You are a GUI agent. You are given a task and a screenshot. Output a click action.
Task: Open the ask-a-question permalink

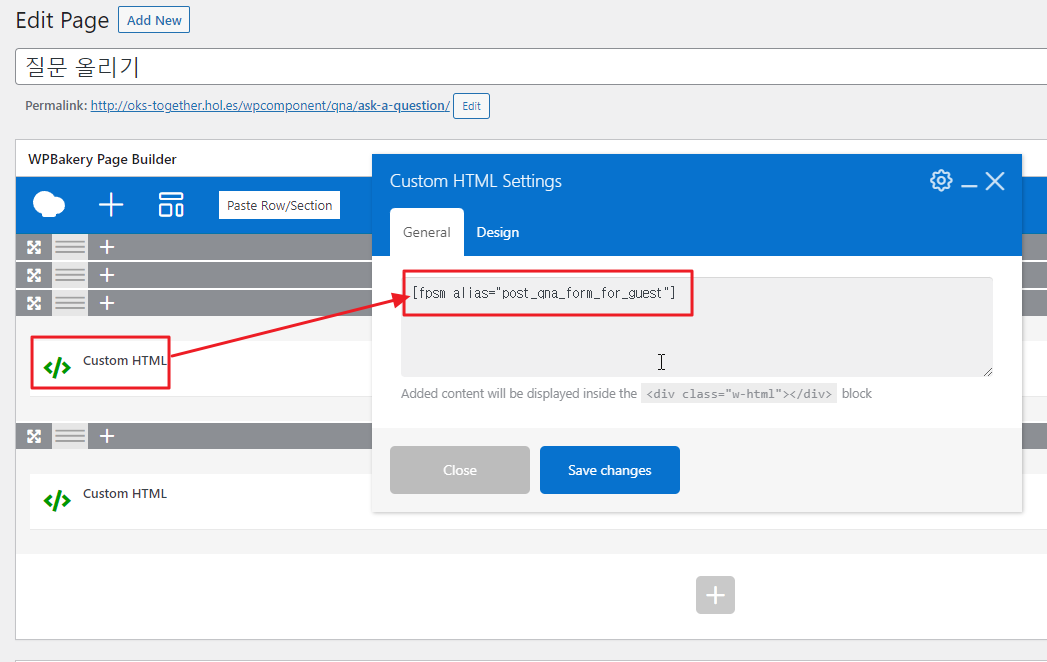click(270, 106)
